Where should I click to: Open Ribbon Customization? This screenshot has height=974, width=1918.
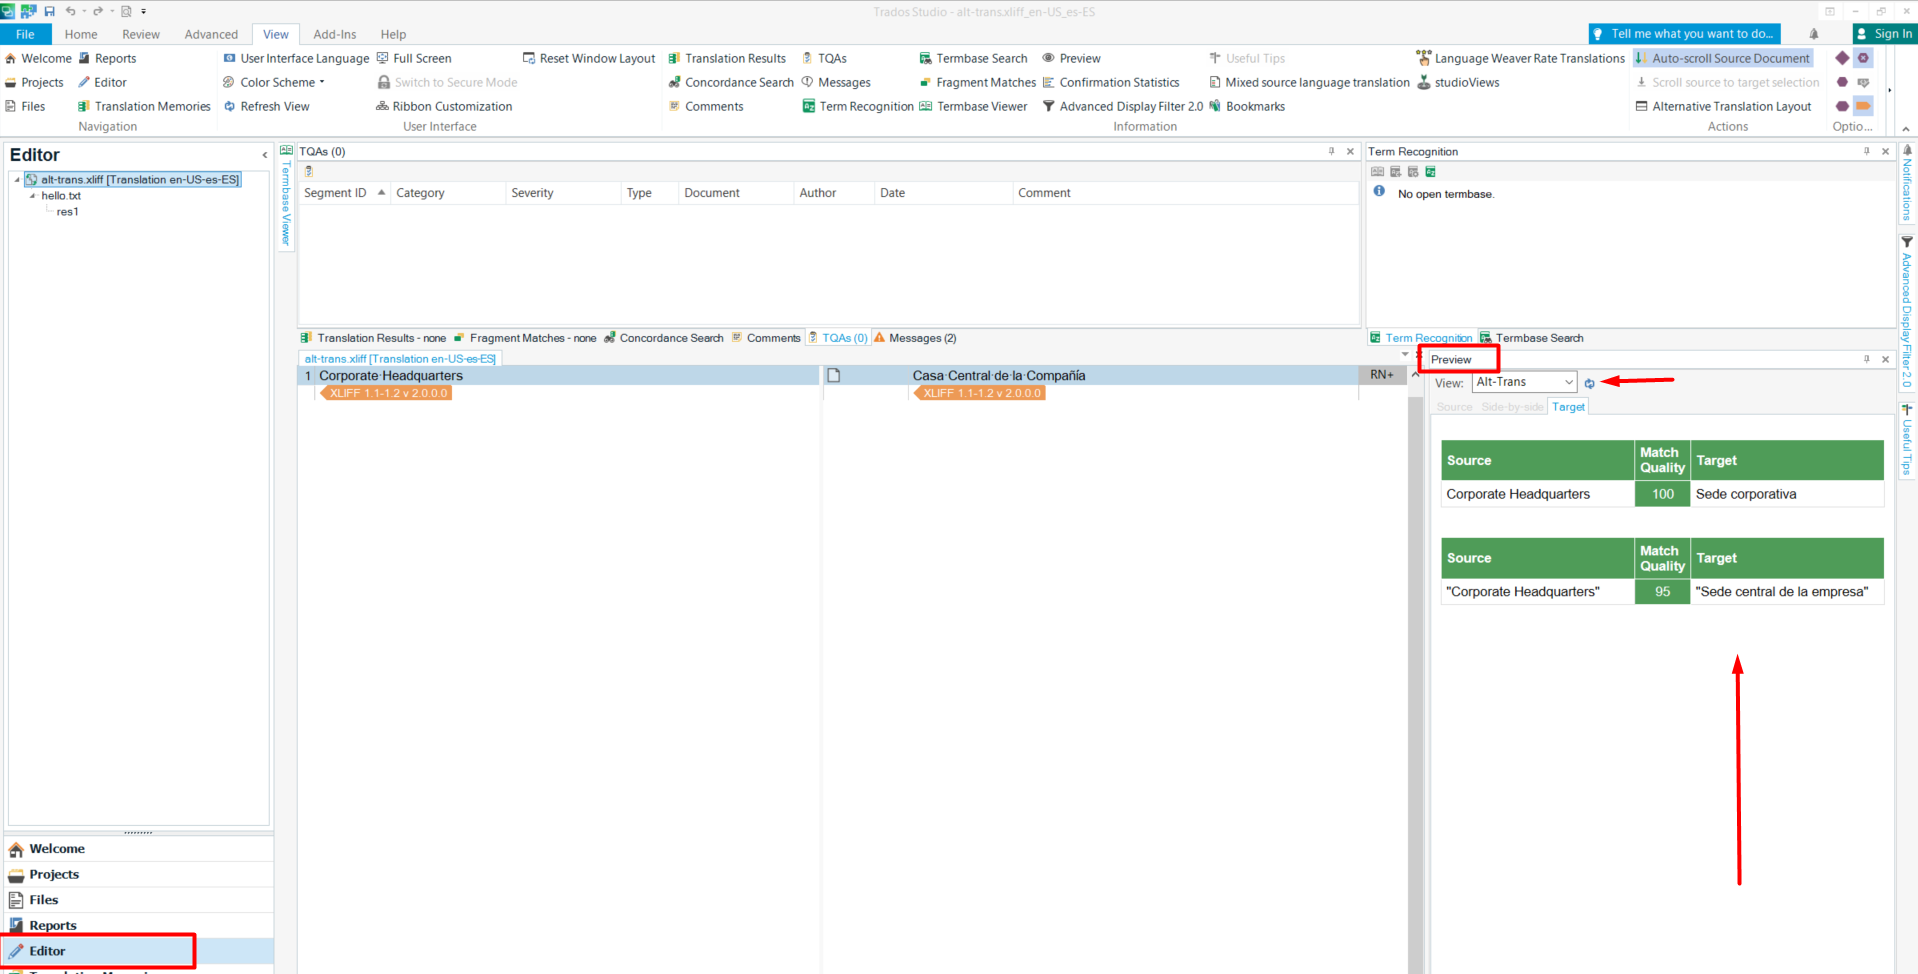(444, 106)
